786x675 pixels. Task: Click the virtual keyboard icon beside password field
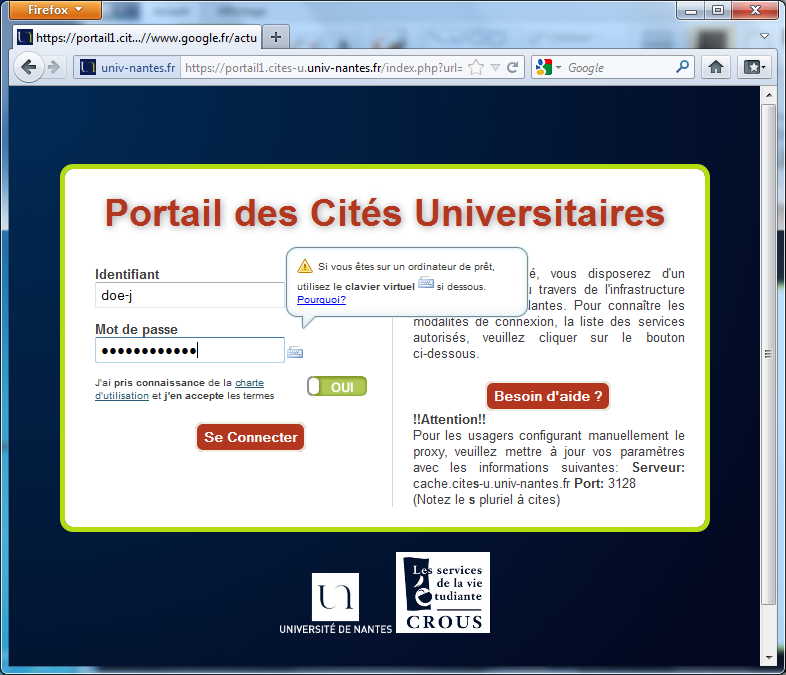pos(295,352)
